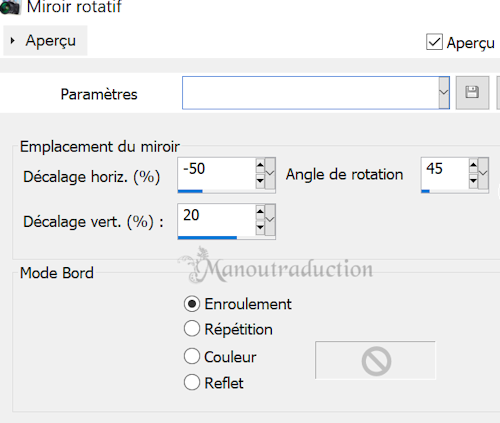The width and height of the screenshot is (500, 423).
Task: Decrease Décalage horiz. with down arrow
Action: 260,181
